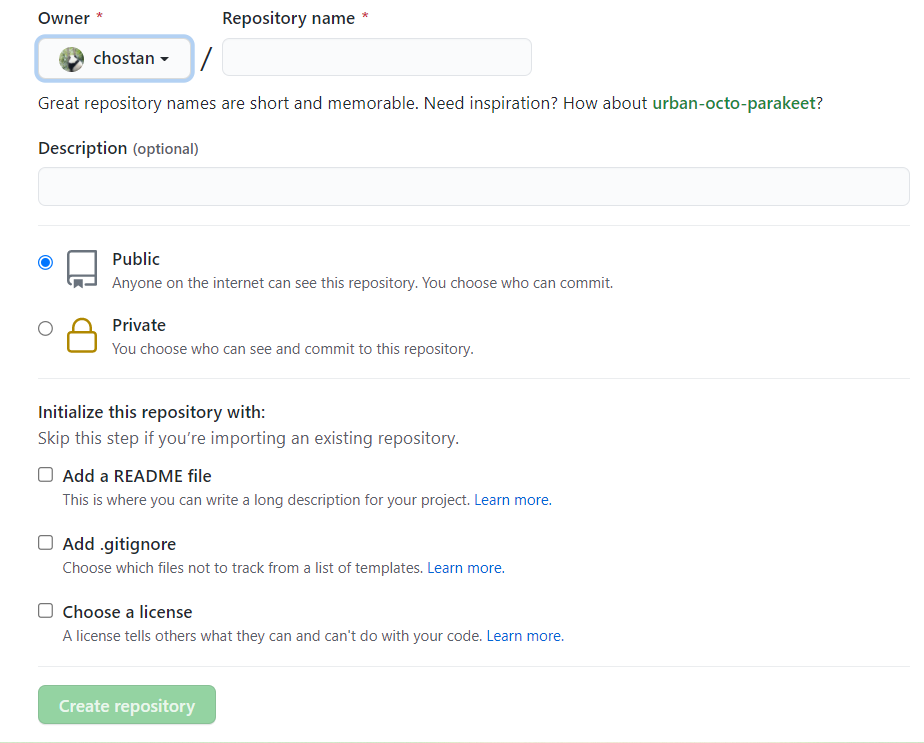The image size is (924, 743).
Task: Click the Choose a license label
Action: (127, 612)
